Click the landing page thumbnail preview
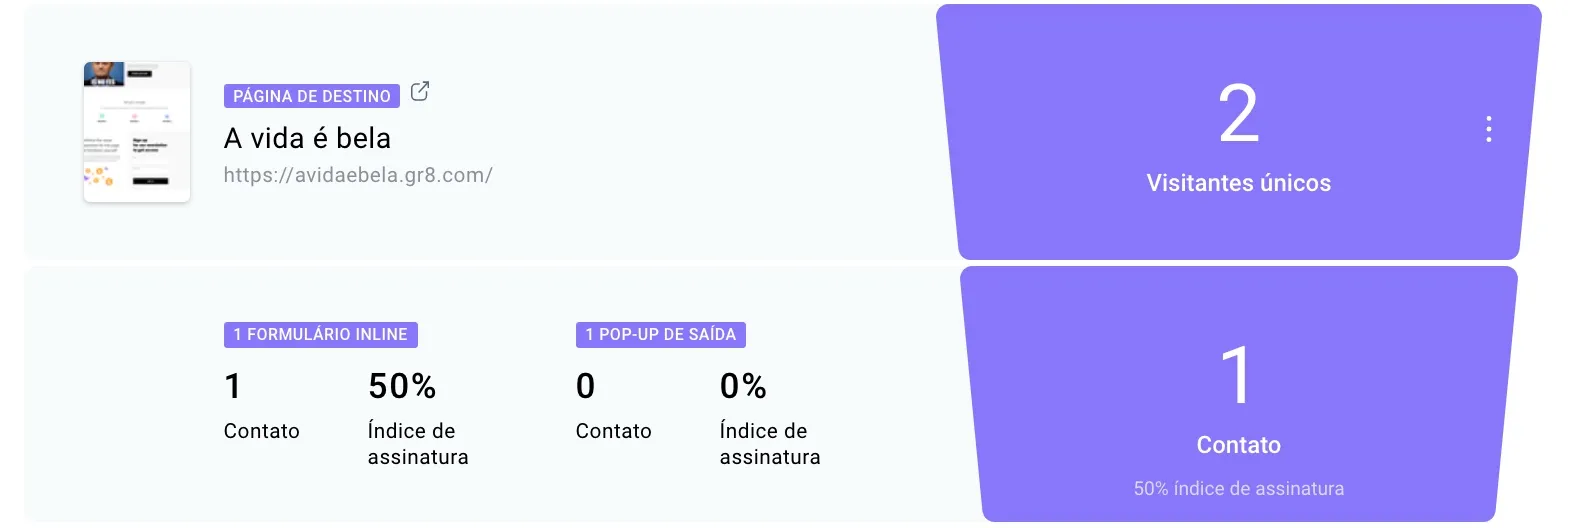 click(x=137, y=132)
